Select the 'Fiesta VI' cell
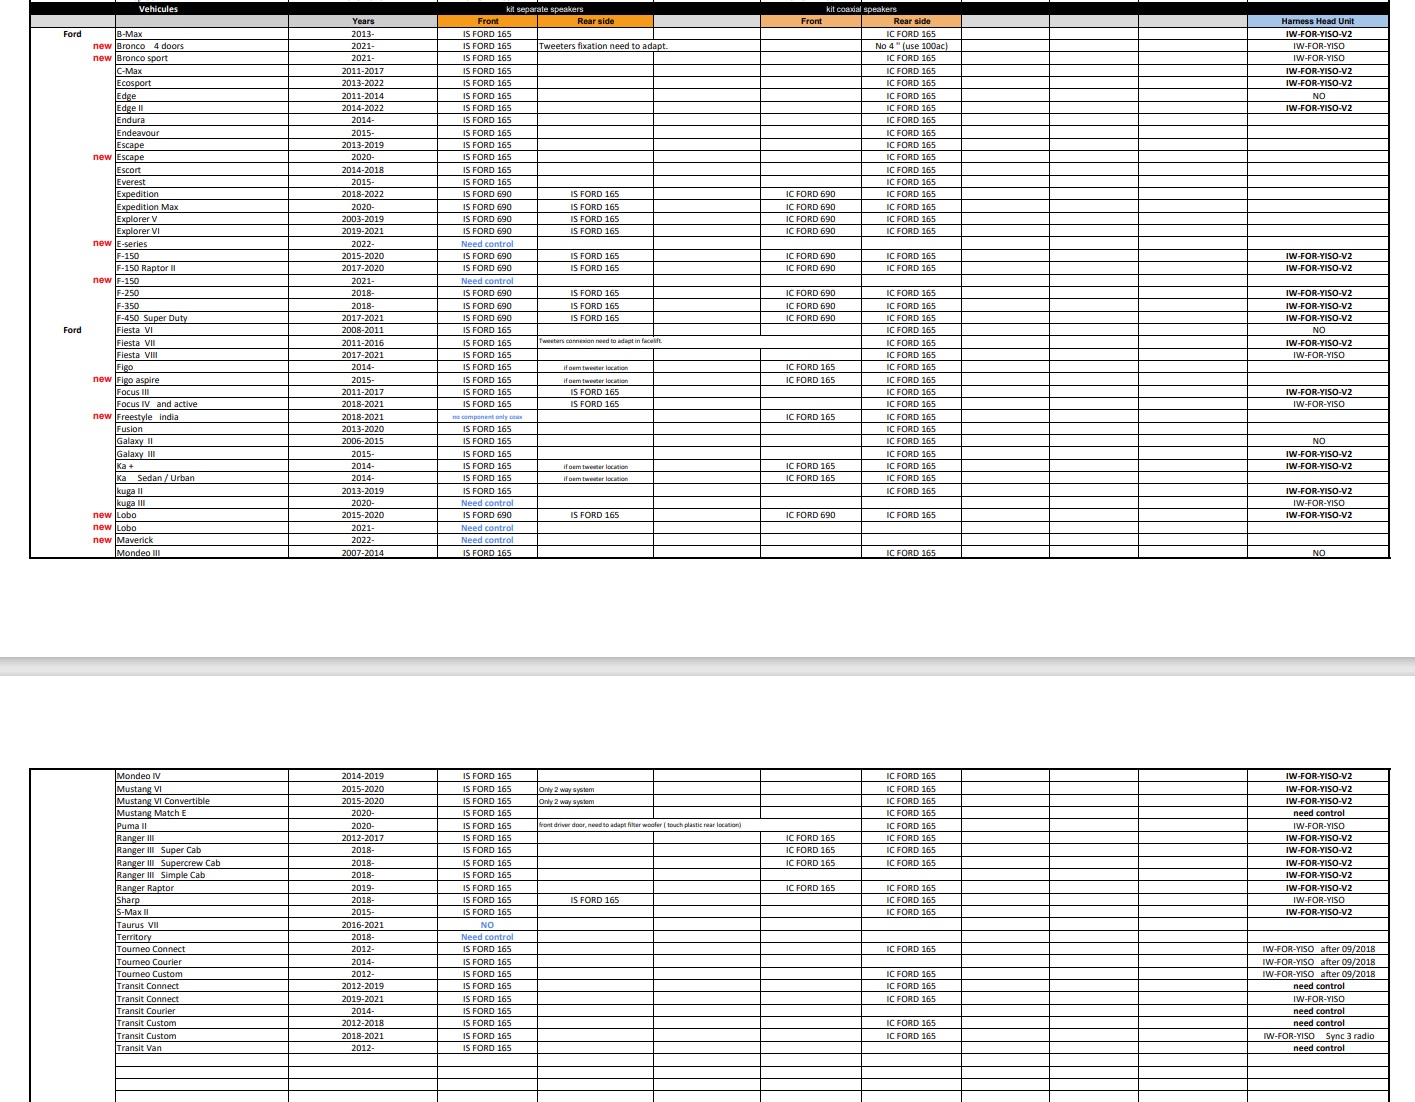Screen dimensions: 1415x1102 coord(202,330)
